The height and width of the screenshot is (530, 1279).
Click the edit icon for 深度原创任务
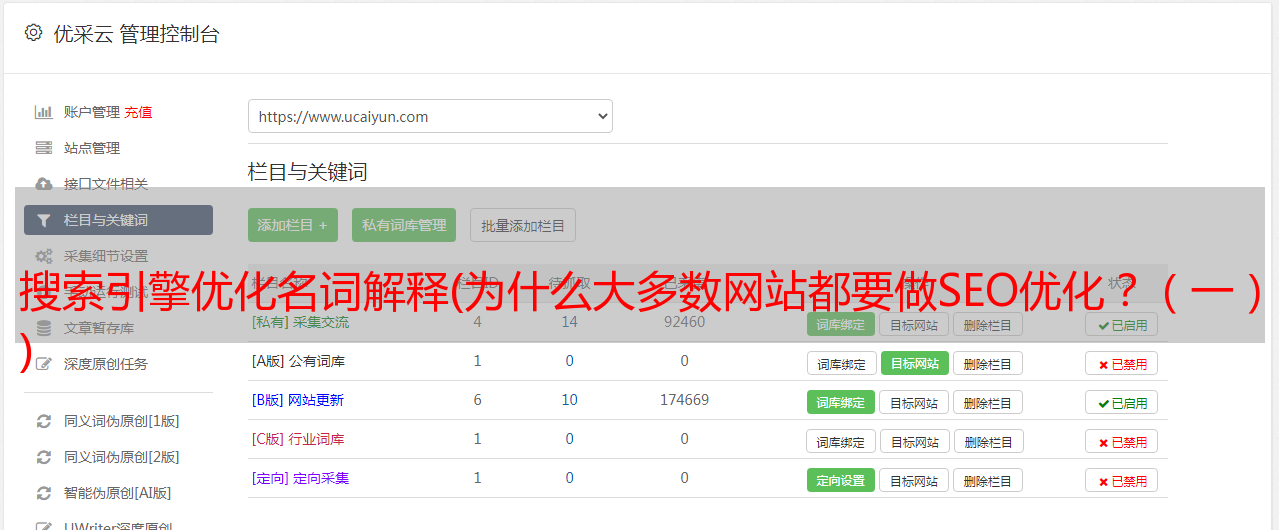coord(43,364)
